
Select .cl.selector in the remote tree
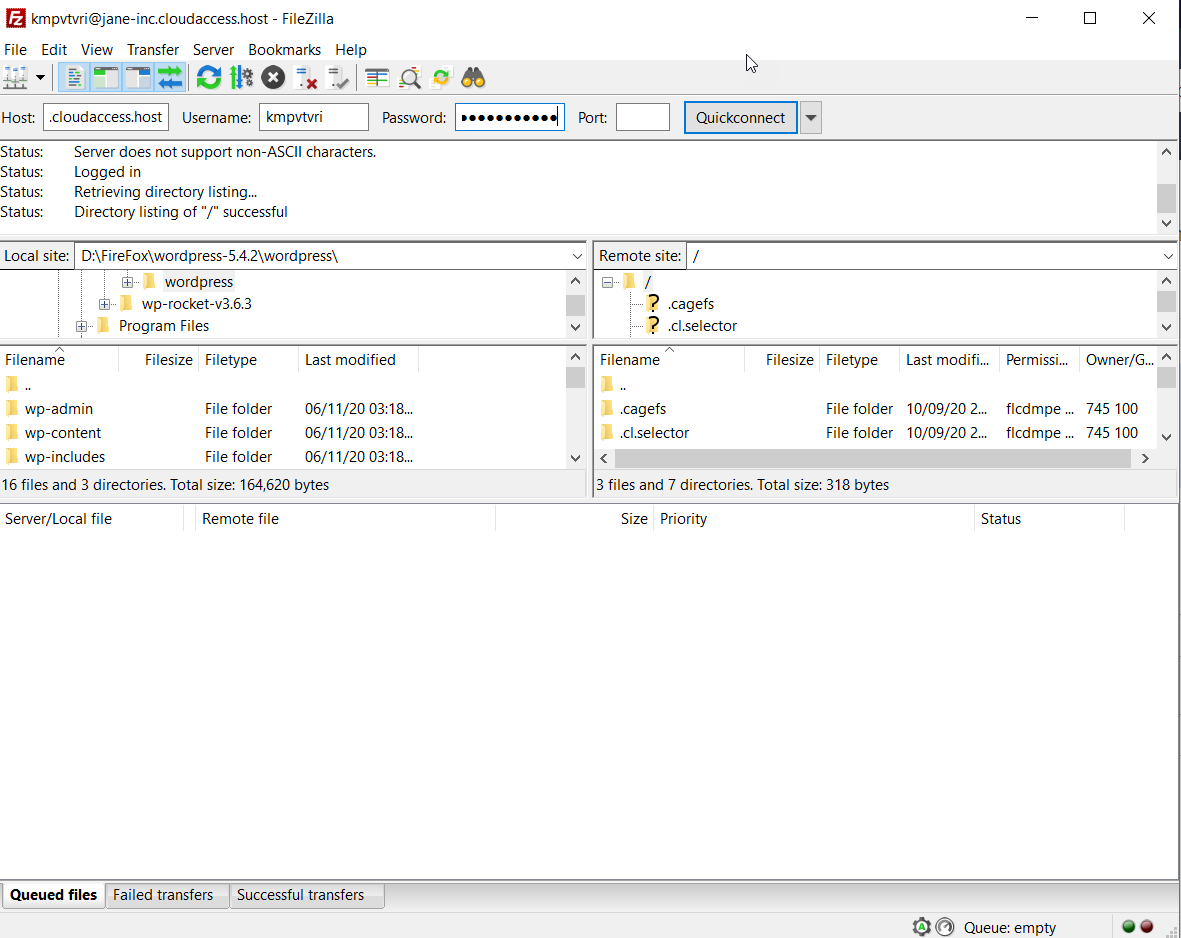pos(702,326)
